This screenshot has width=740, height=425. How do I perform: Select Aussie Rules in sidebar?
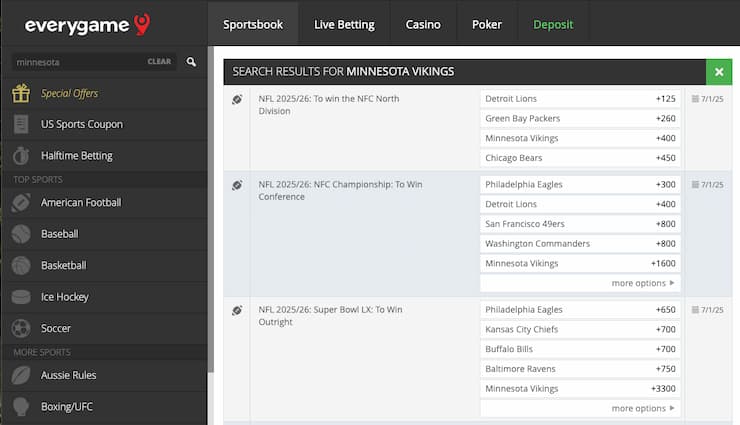click(x=68, y=375)
